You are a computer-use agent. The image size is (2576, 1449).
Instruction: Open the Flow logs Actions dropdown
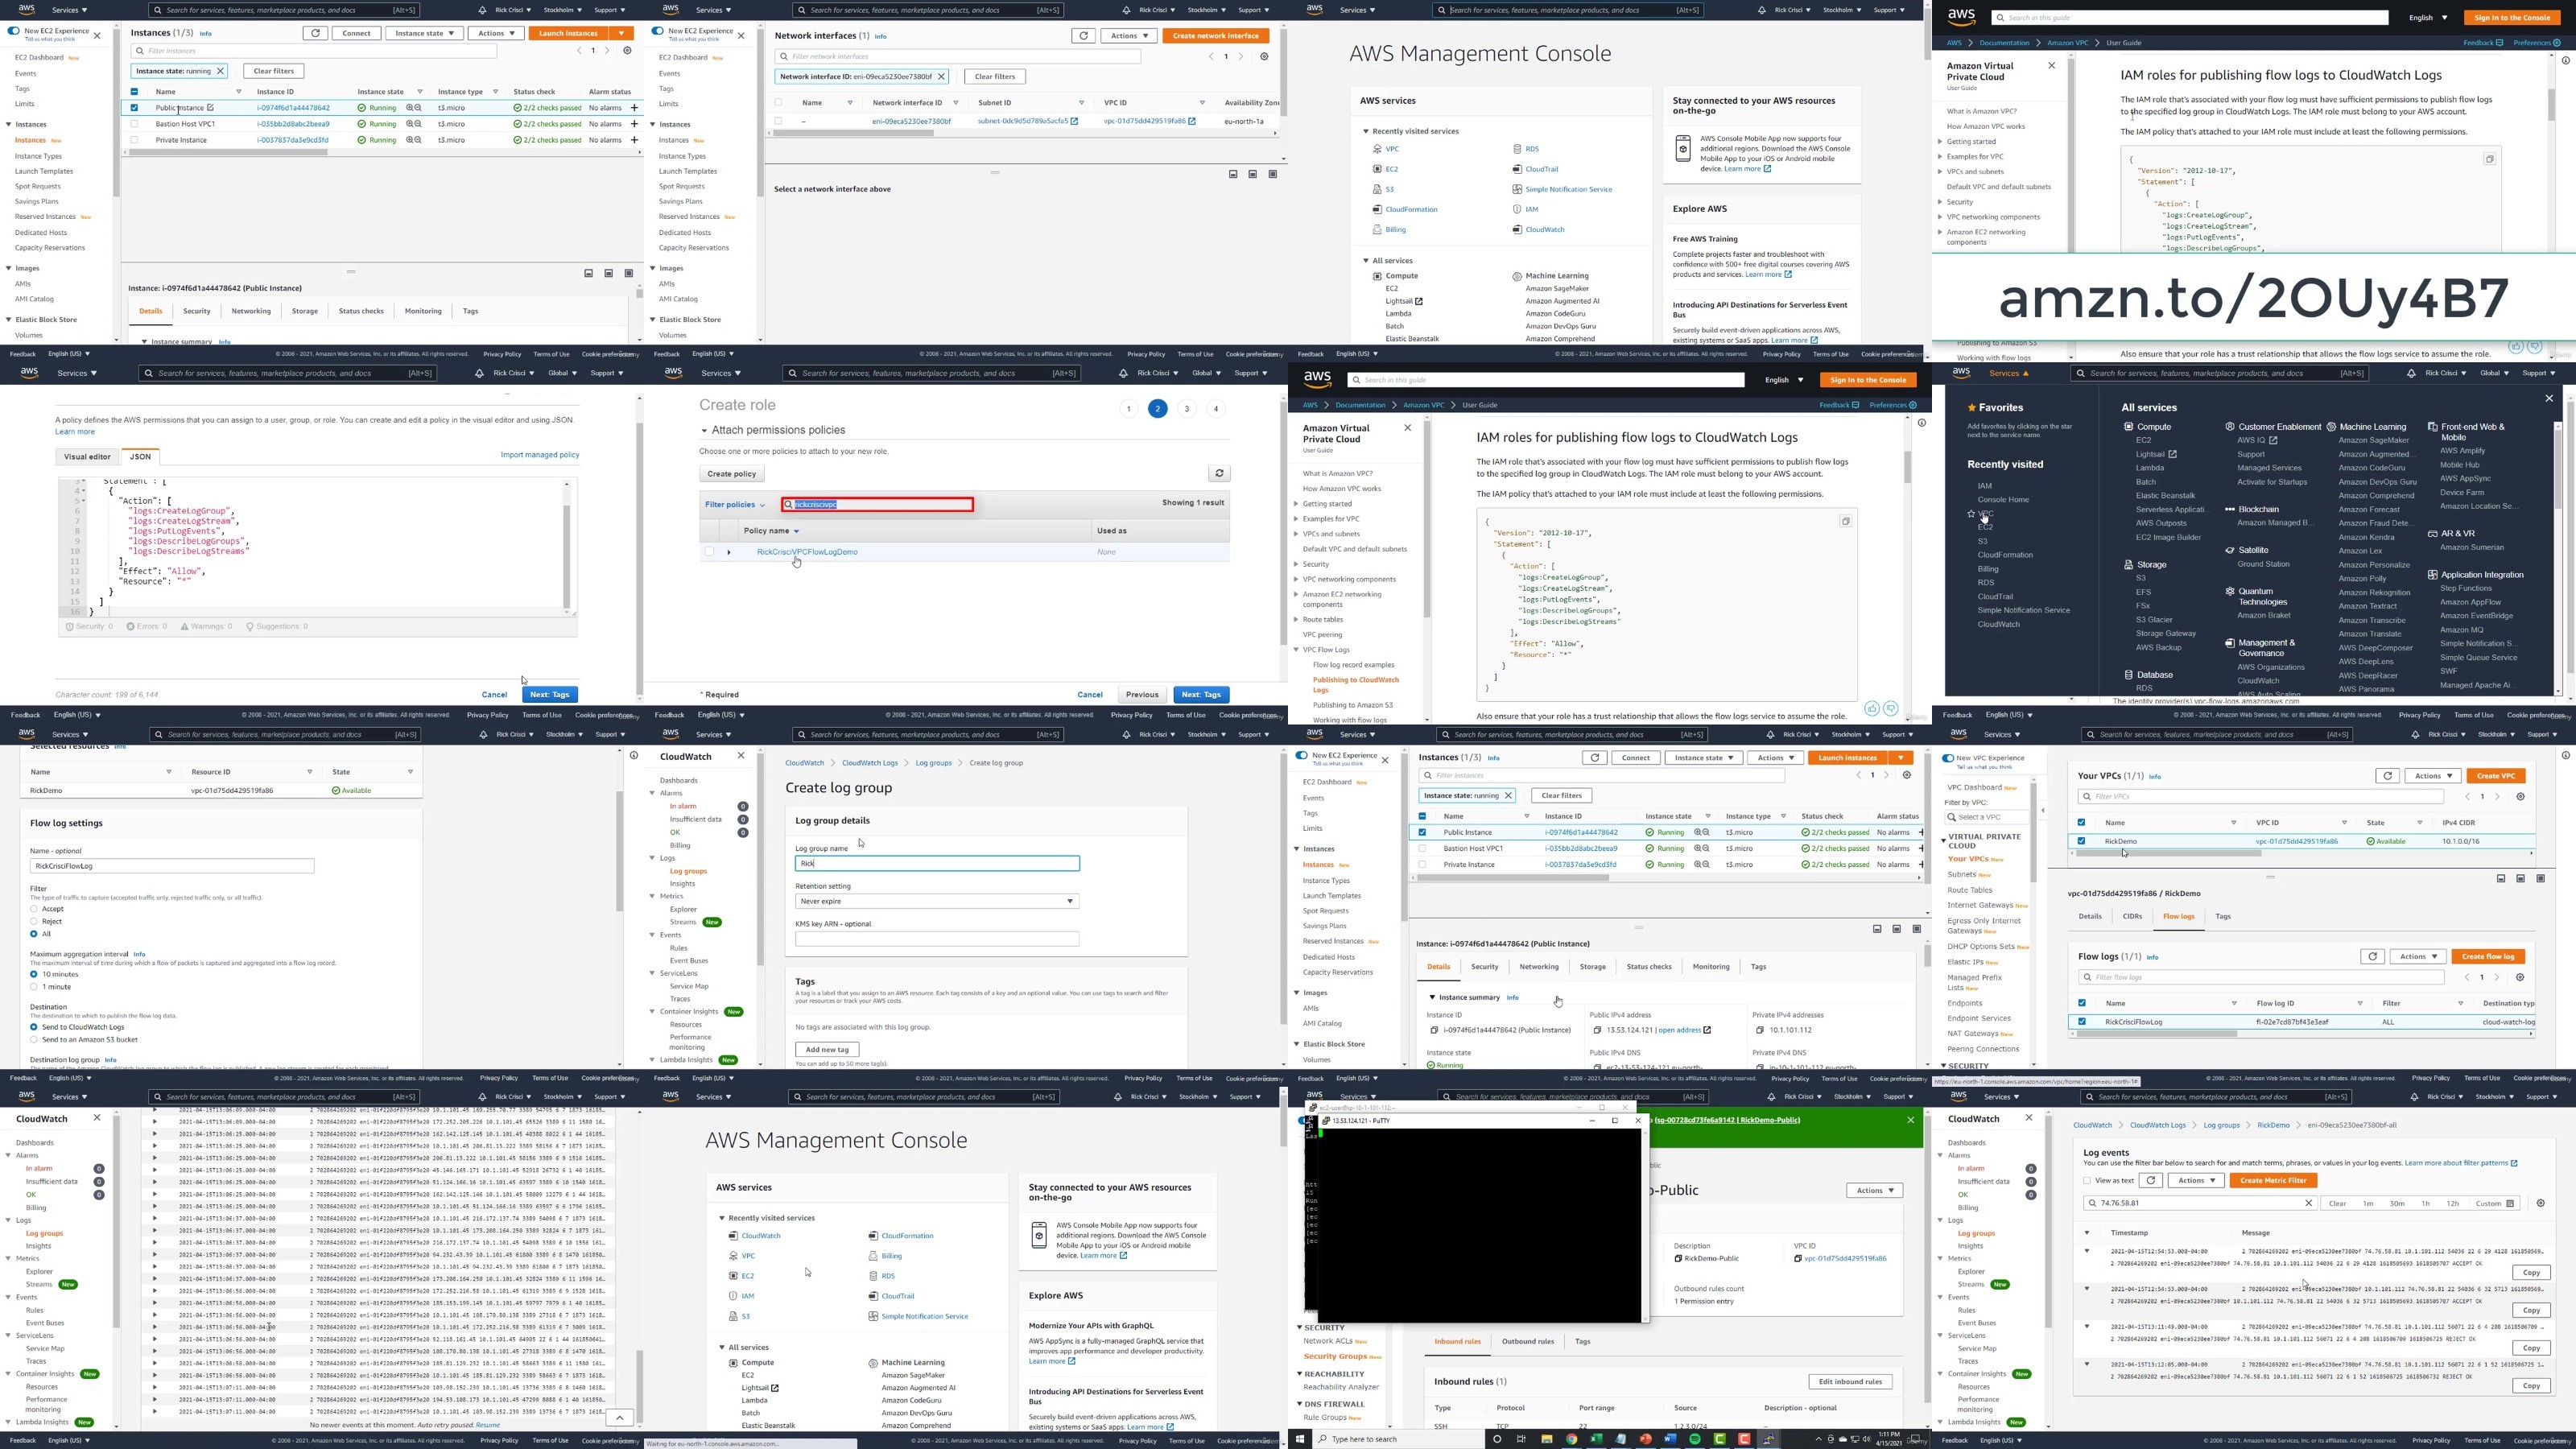coord(2419,957)
